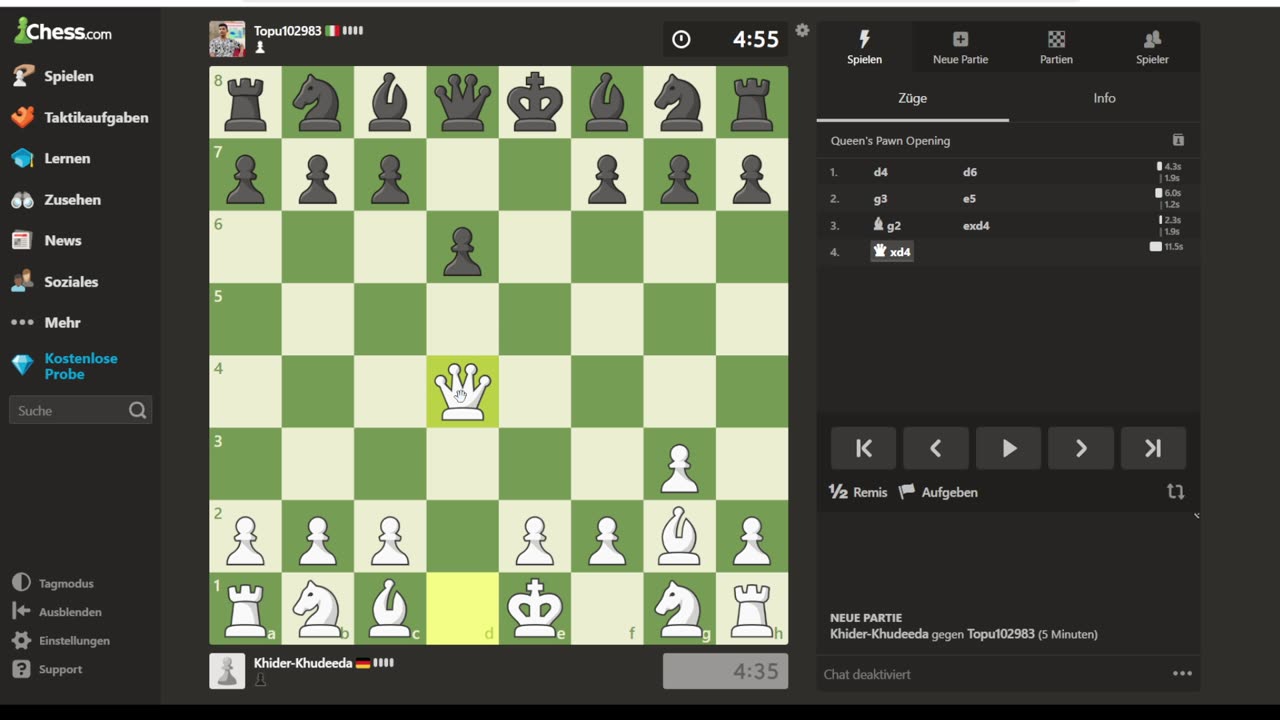This screenshot has height=720, width=1280.
Task: Click the white rook on a1
Action: click(x=245, y=608)
